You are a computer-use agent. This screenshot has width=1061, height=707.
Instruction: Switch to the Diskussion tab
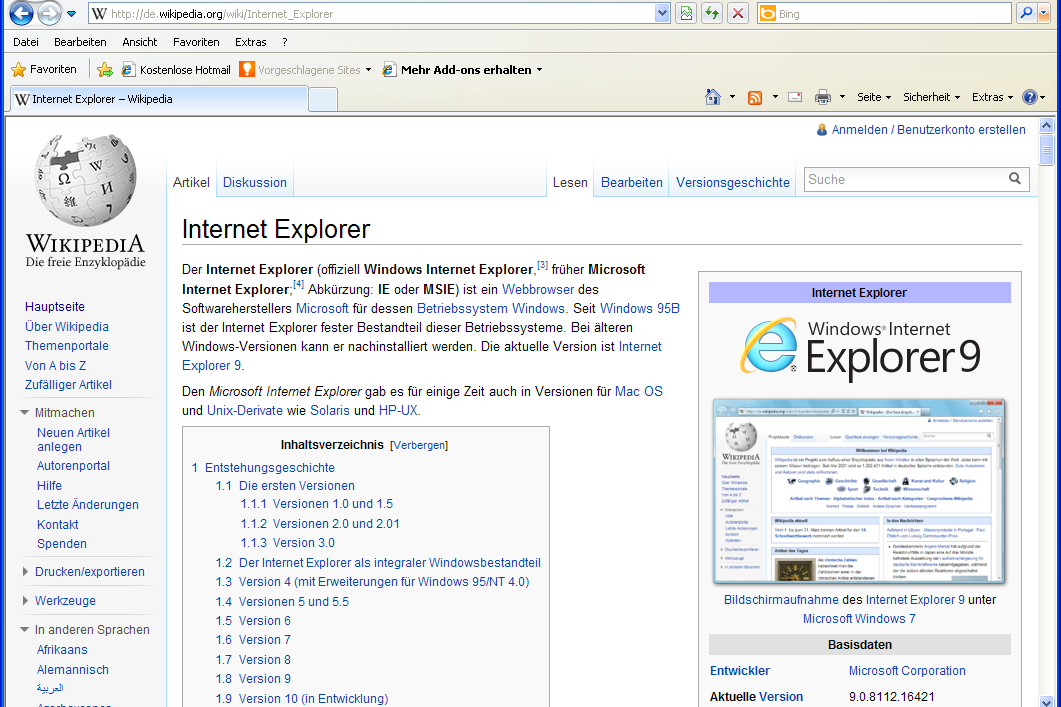[254, 182]
